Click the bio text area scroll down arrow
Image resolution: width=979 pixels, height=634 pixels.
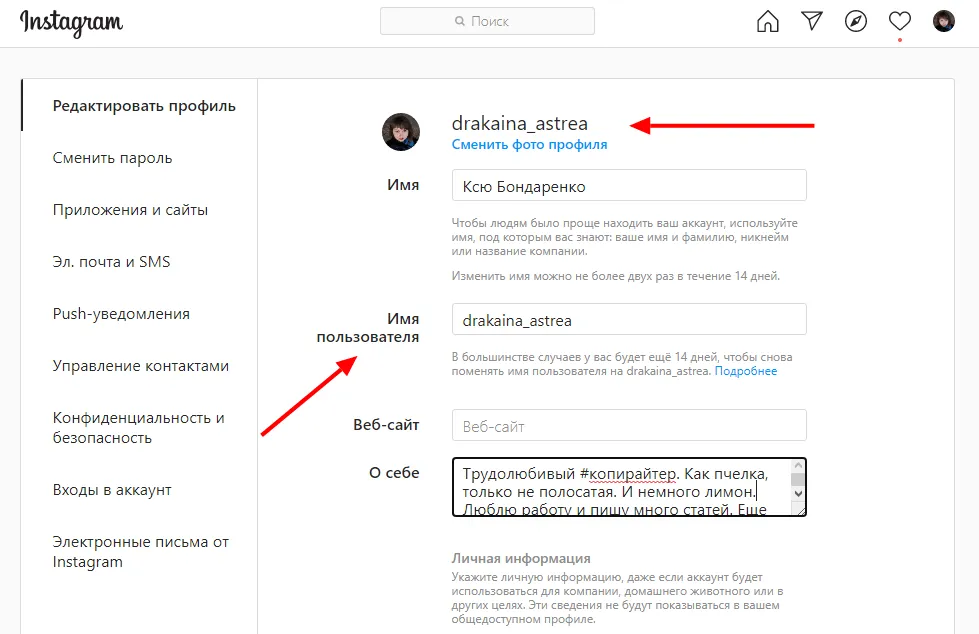click(x=798, y=493)
